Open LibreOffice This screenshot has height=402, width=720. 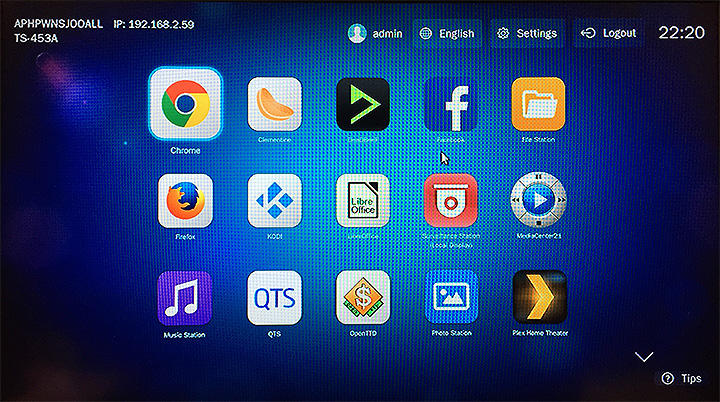pos(362,200)
